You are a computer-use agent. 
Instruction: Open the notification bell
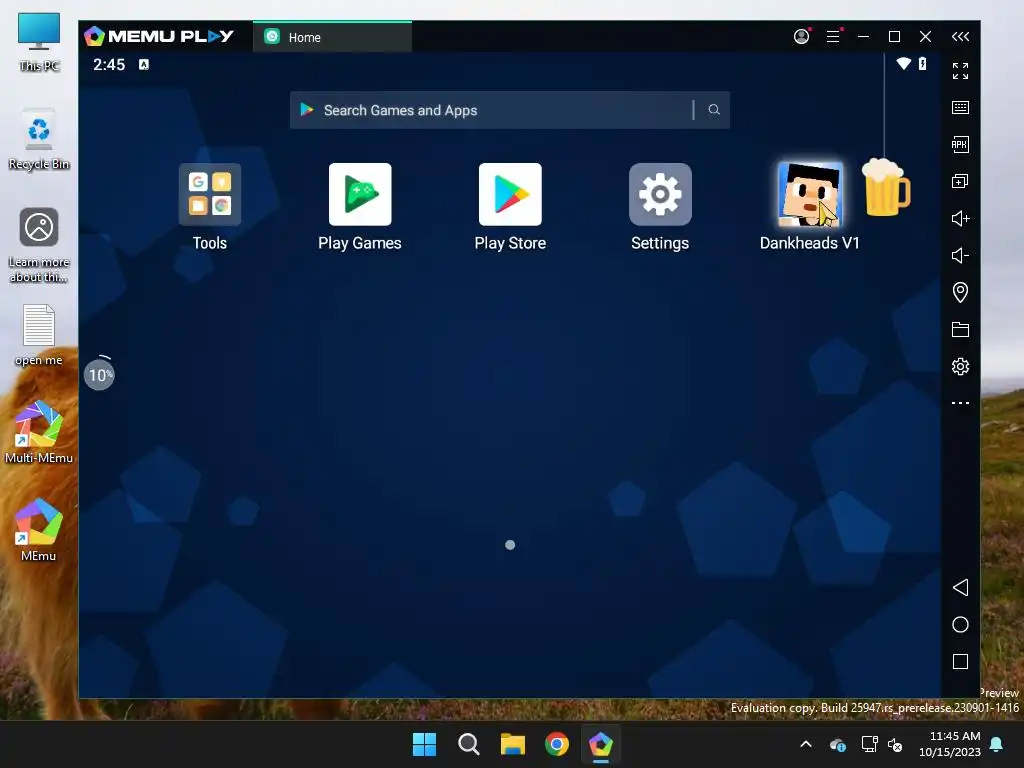click(x=997, y=744)
